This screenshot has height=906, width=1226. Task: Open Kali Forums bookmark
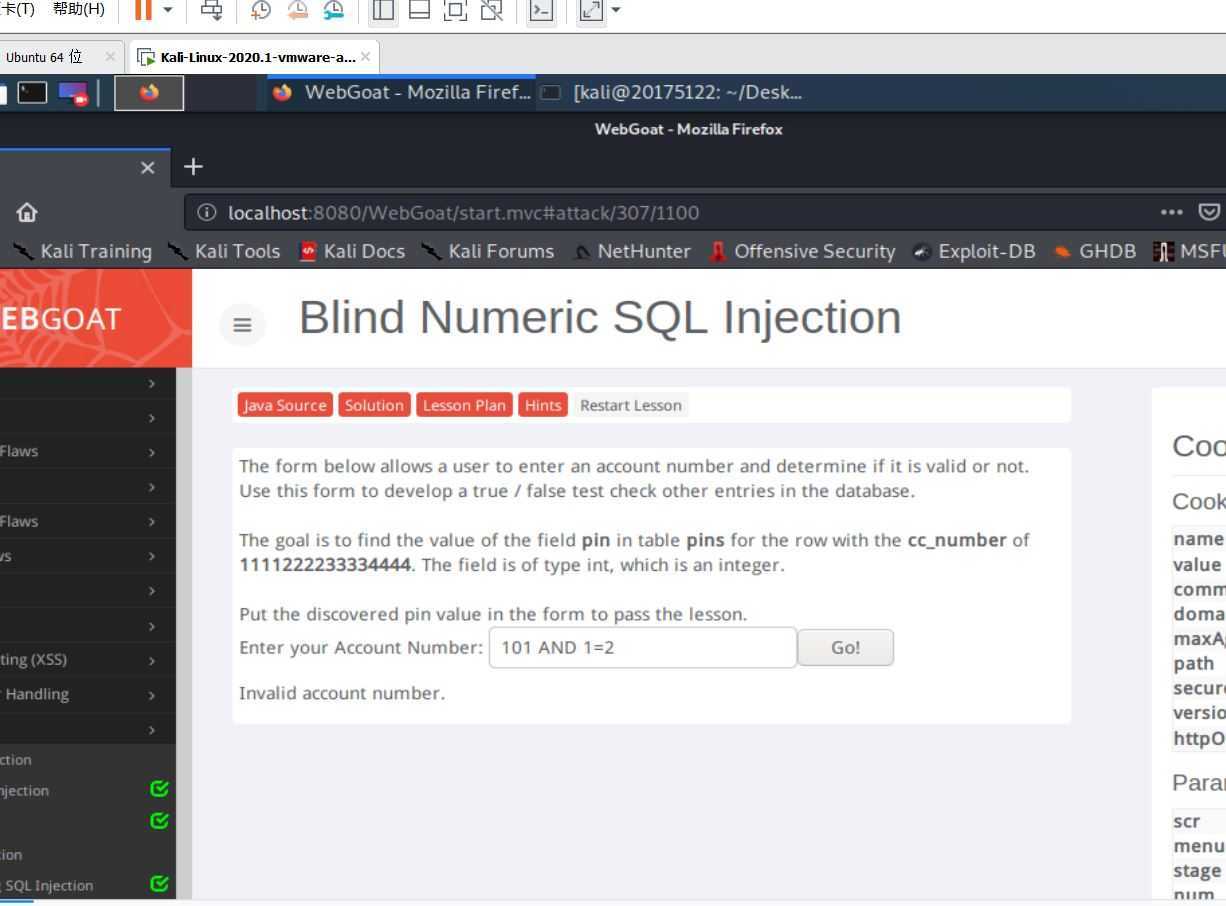(x=487, y=251)
